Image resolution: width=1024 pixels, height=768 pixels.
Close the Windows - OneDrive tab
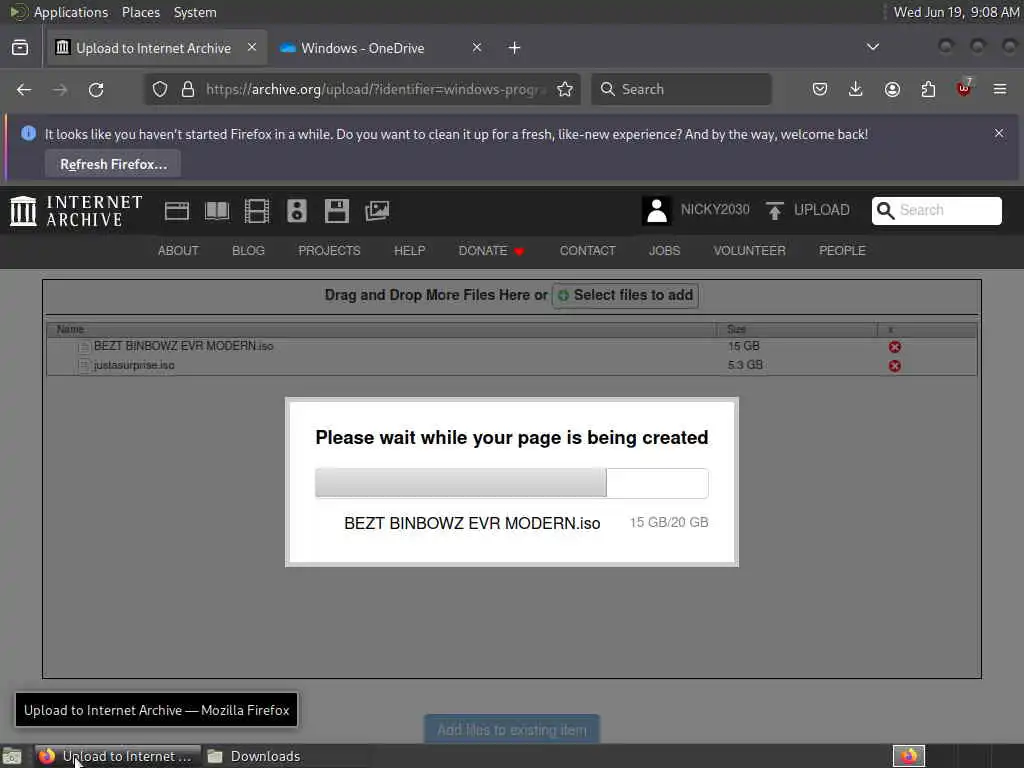coord(477,48)
